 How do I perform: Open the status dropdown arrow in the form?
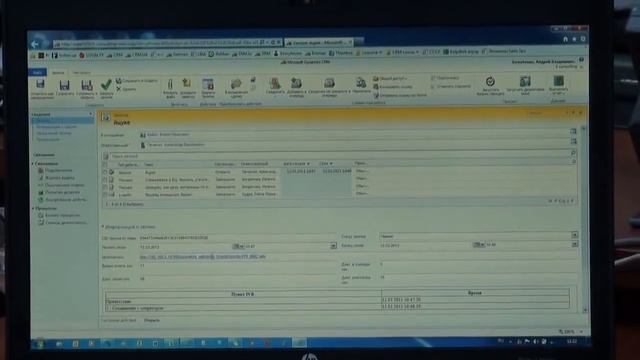[x=574, y=235]
